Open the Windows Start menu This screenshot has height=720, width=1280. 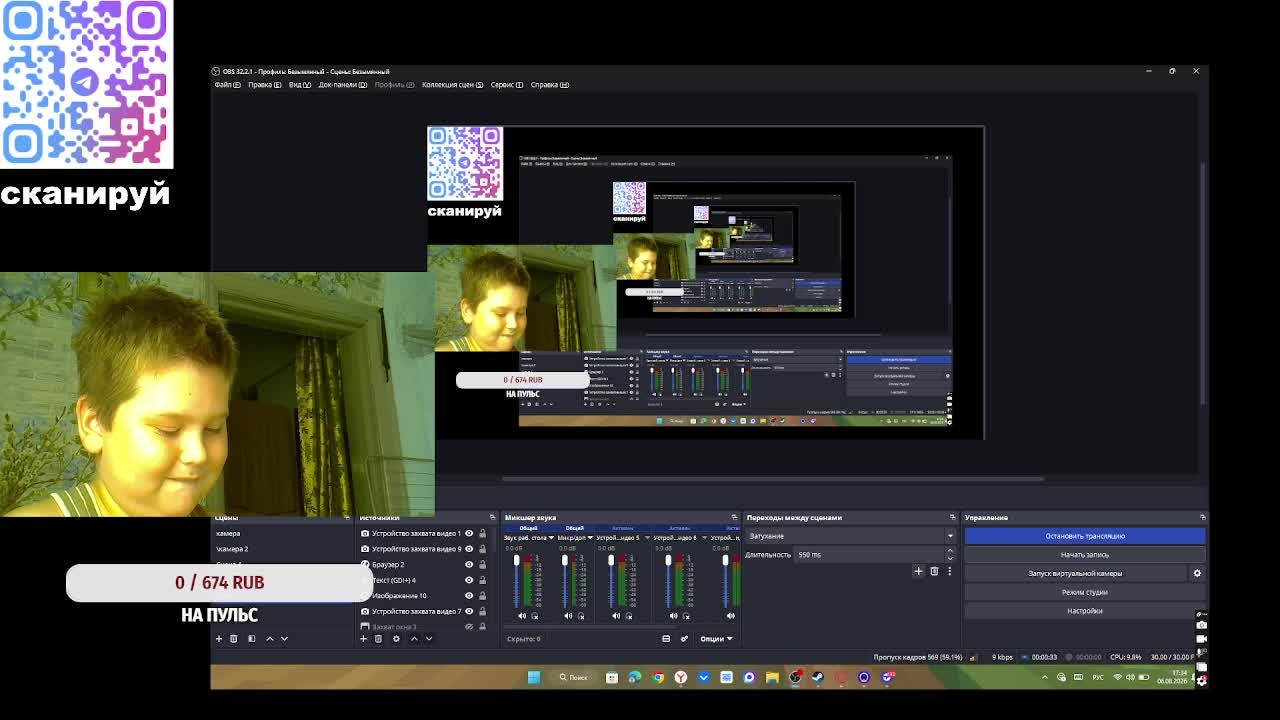534,677
